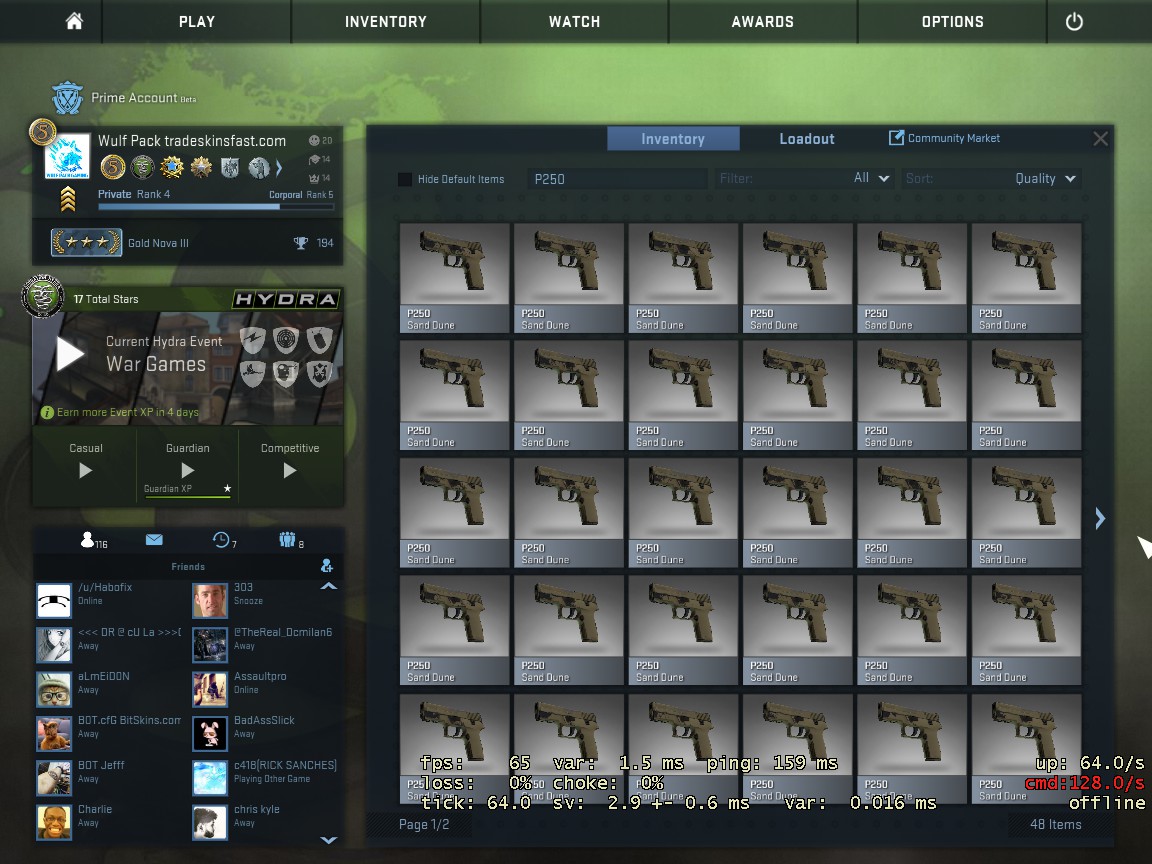The height and width of the screenshot is (864, 1152).
Task: Select friend BOT Jefff
Action: point(111,779)
